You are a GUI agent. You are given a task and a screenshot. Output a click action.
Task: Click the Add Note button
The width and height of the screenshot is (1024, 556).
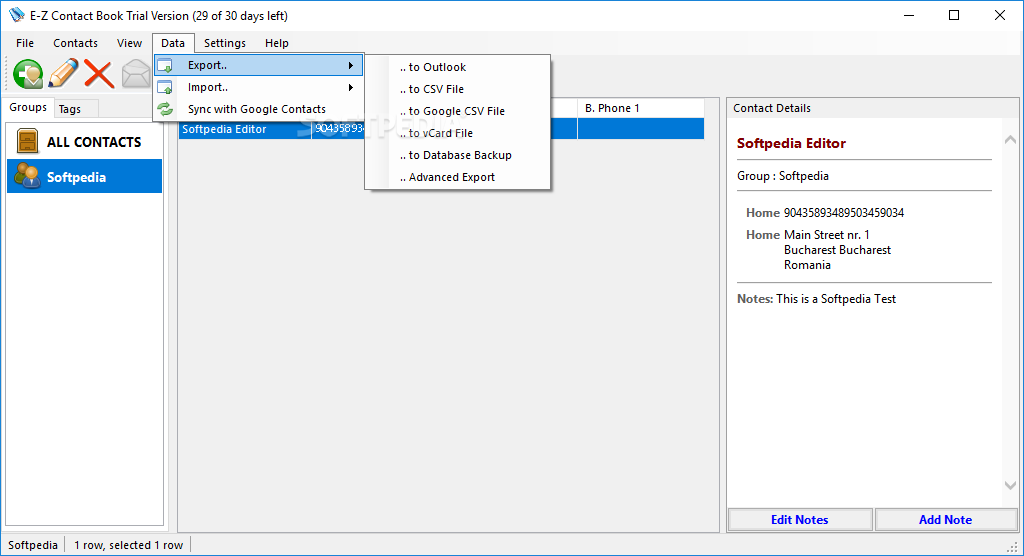pos(946,520)
